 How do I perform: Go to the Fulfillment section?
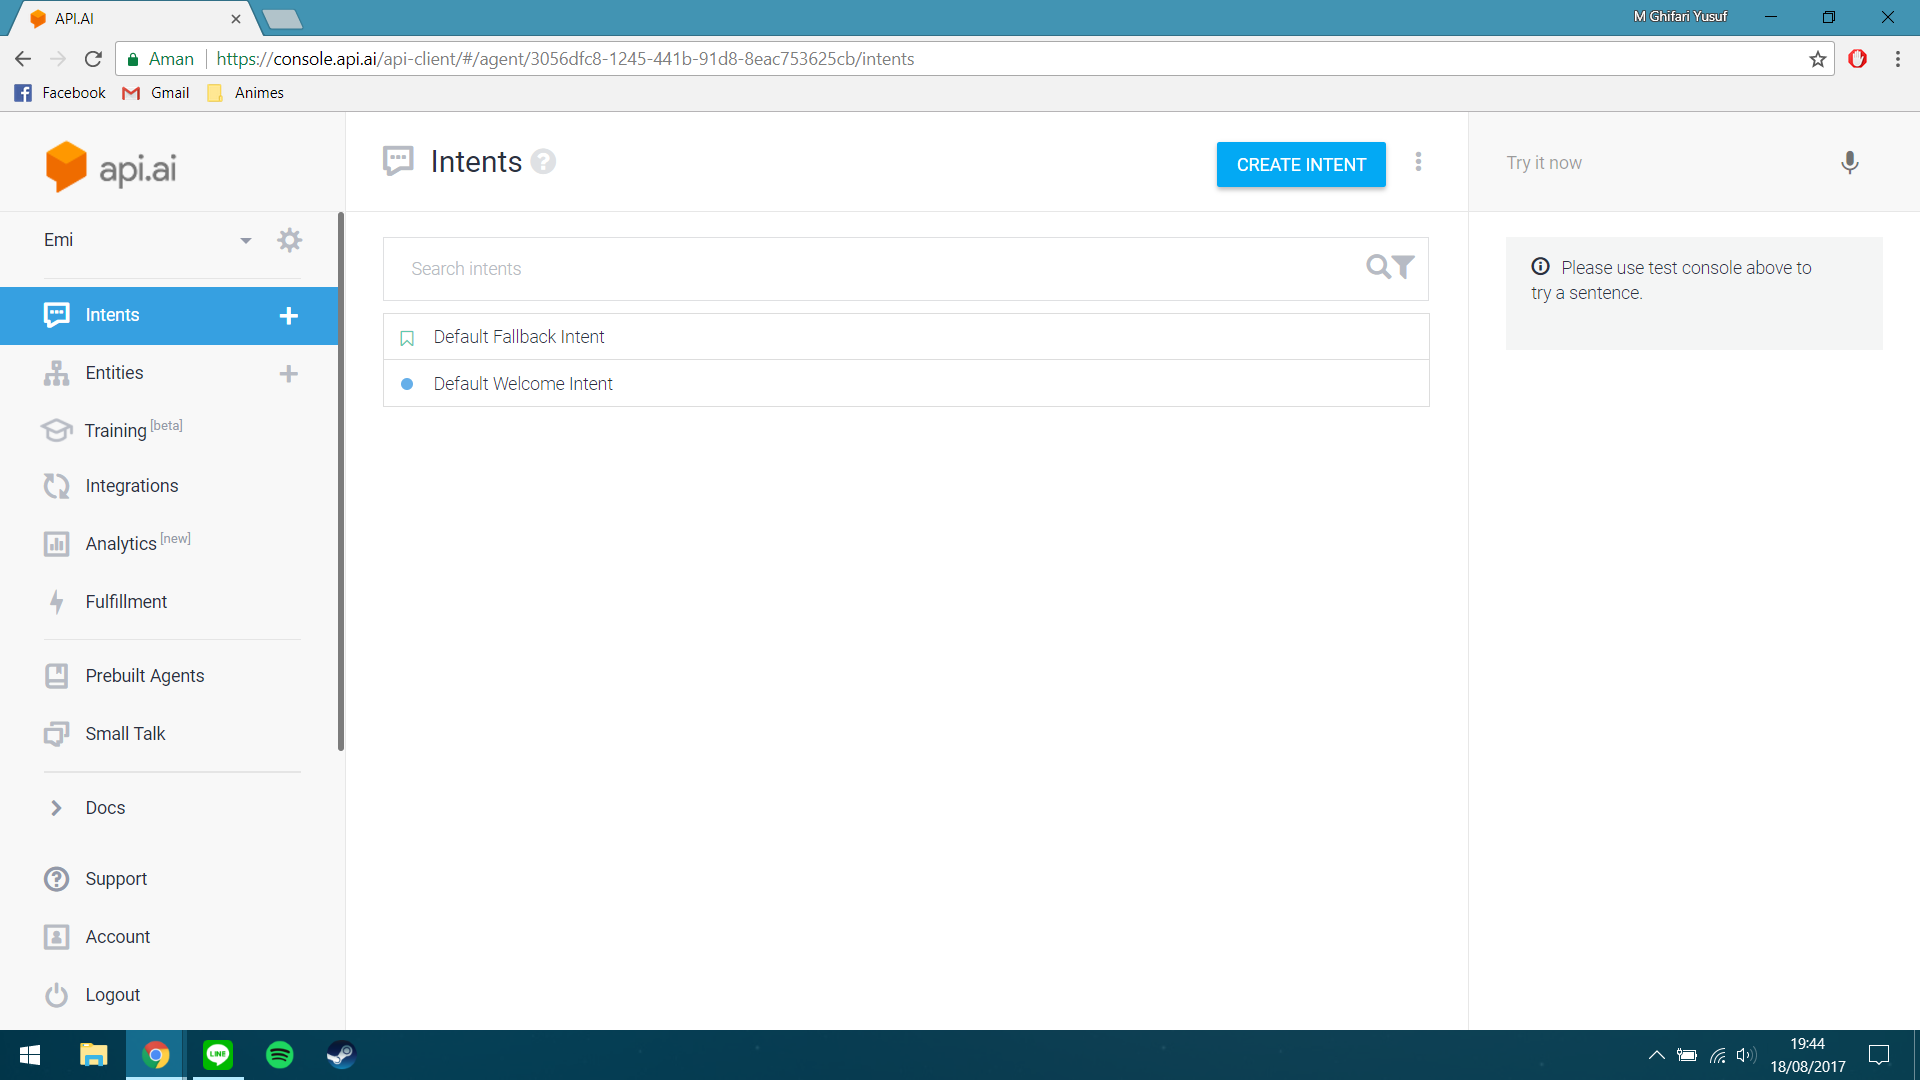point(126,602)
